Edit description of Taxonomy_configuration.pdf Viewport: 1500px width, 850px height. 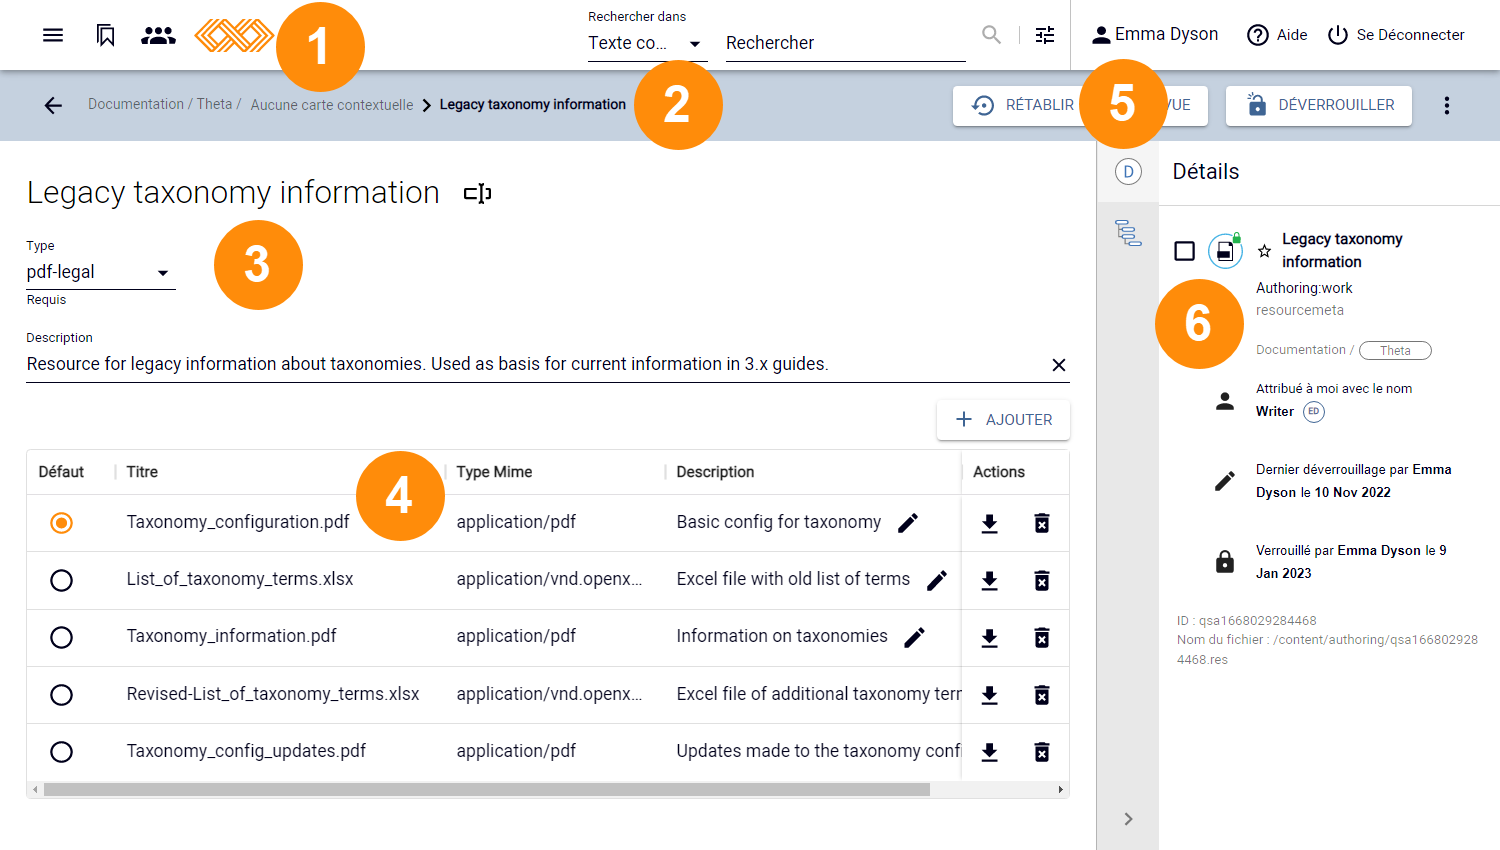(x=908, y=523)
